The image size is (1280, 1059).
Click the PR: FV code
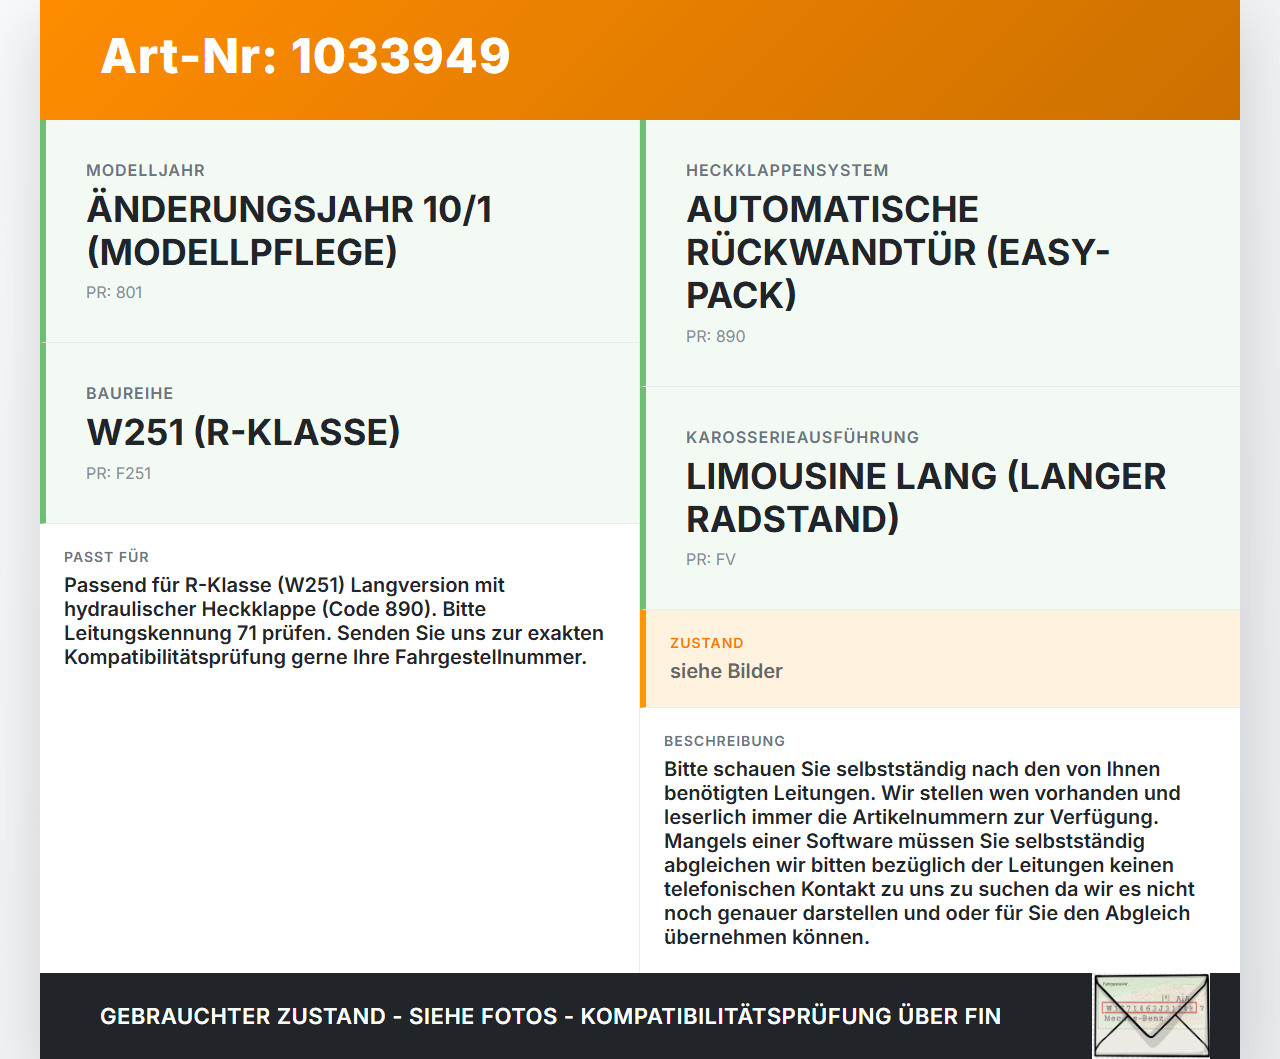pos(711,560)
